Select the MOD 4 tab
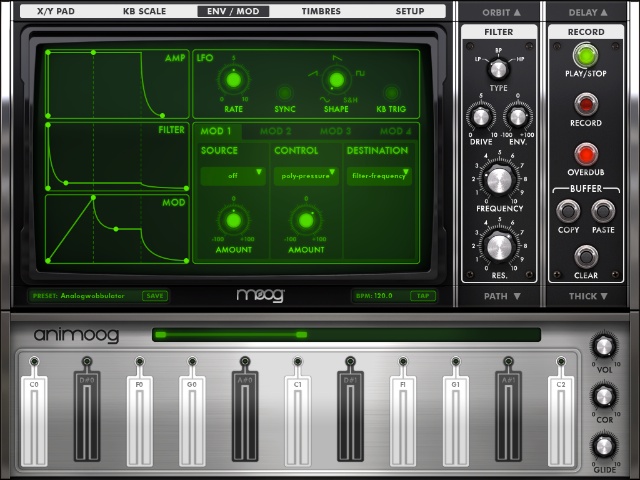Viewport: 640px width, 480px height. (x=396, y=131)
